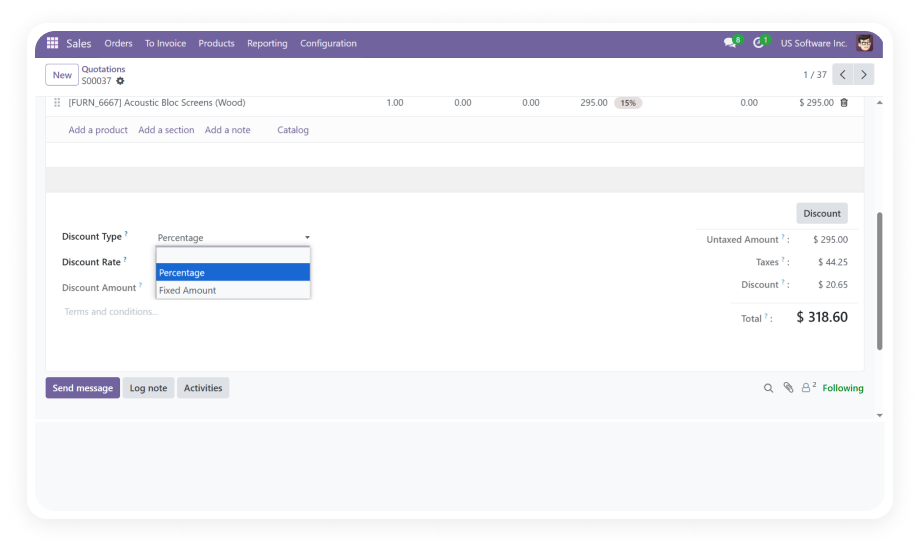This screenshot has height=550, width=920.
Task: Click Acoustic Bloc Screens product name
Action: click(157, 103)
